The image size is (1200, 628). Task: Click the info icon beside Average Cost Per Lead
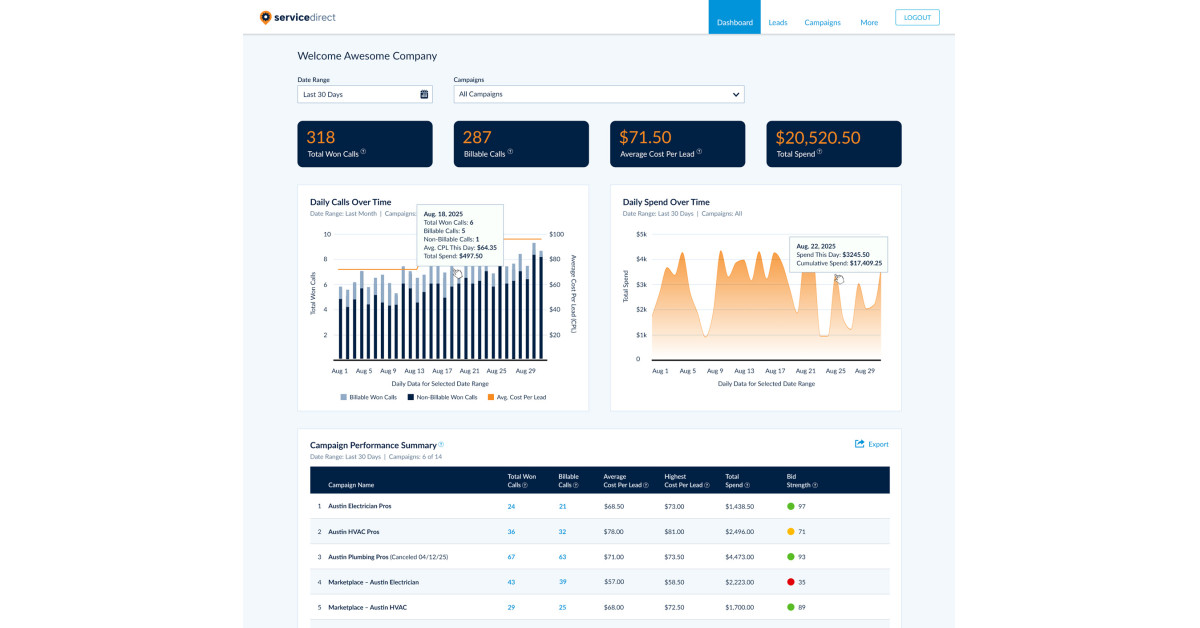point(701,153)
